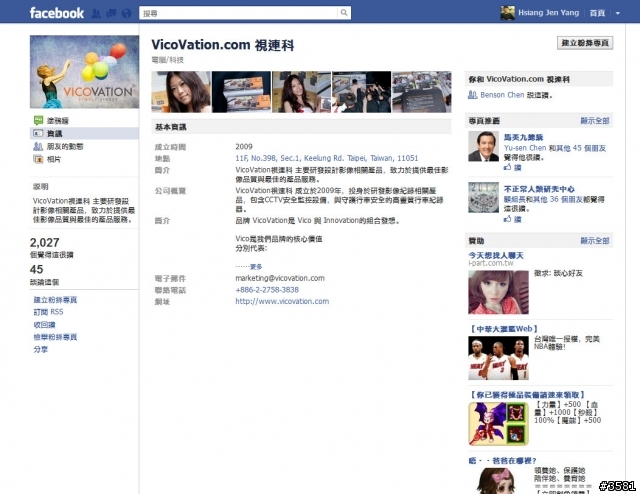Select the 資訊 info tab
Viewport: 640px width, 494px height.
point(84,134)
